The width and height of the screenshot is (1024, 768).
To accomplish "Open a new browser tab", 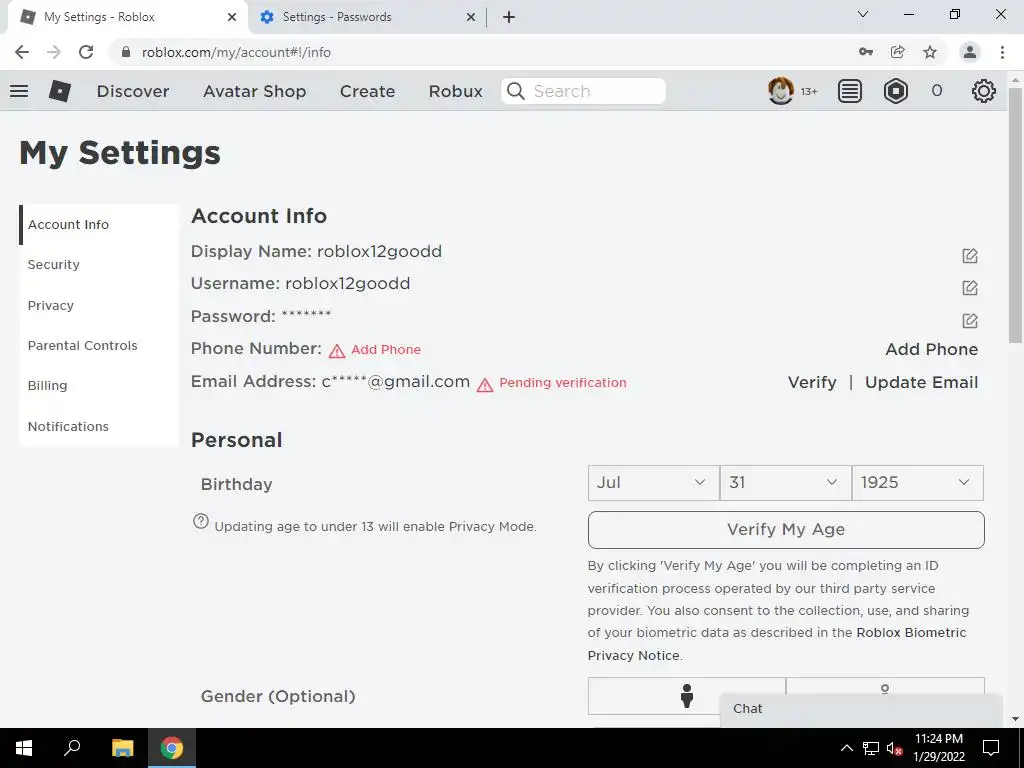I will point(509,17).
